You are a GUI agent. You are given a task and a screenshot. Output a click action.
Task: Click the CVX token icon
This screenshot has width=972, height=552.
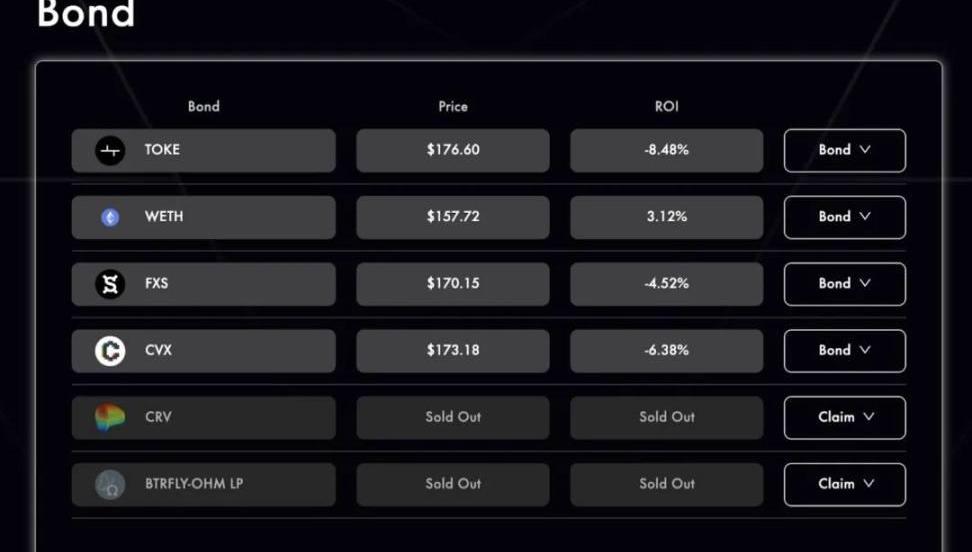coord(110,351)
